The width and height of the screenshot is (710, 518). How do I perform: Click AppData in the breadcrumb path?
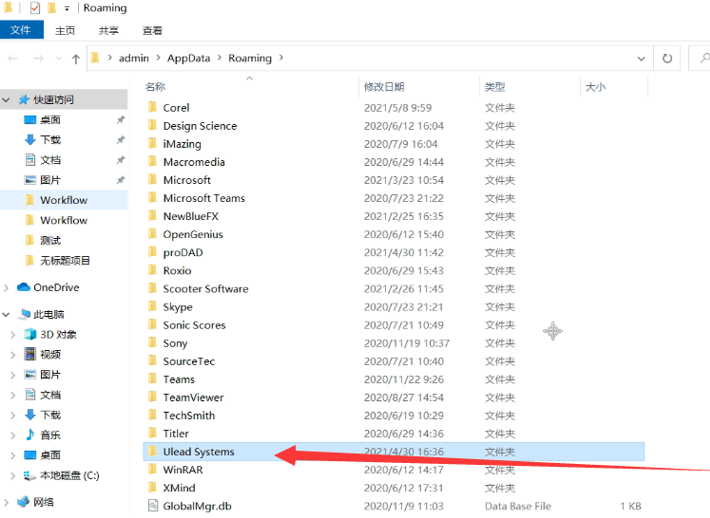[188, 58]
